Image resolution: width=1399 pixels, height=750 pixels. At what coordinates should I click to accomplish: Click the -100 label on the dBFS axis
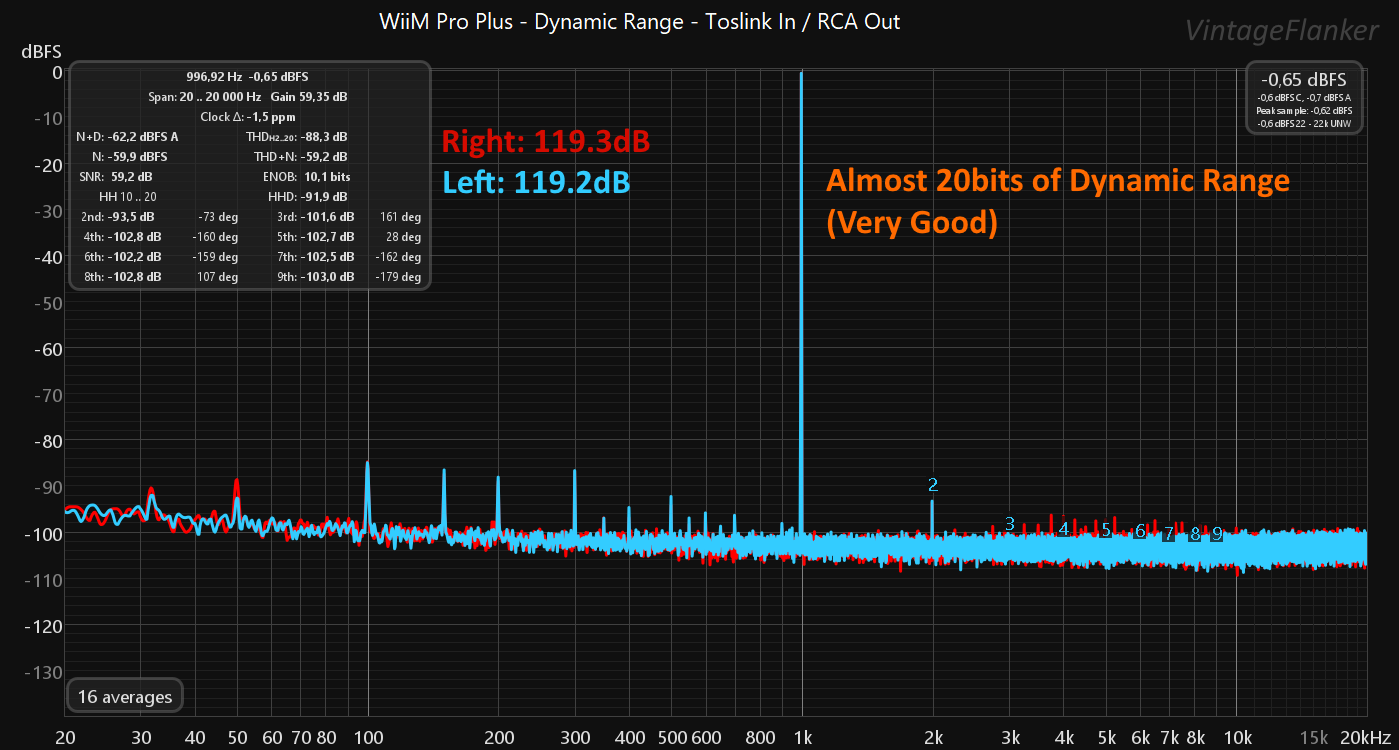[x=44, y=533]
